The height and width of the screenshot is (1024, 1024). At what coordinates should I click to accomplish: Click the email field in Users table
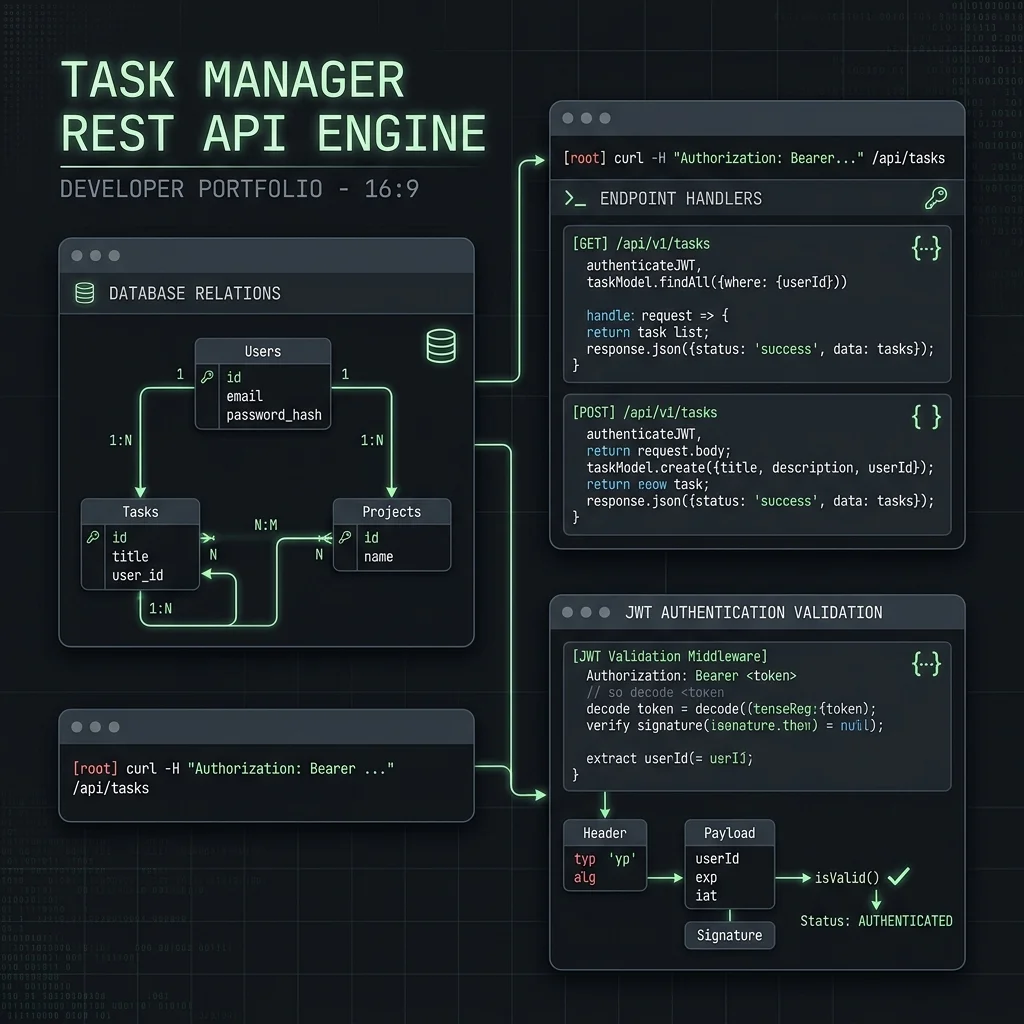click(244, 396)
